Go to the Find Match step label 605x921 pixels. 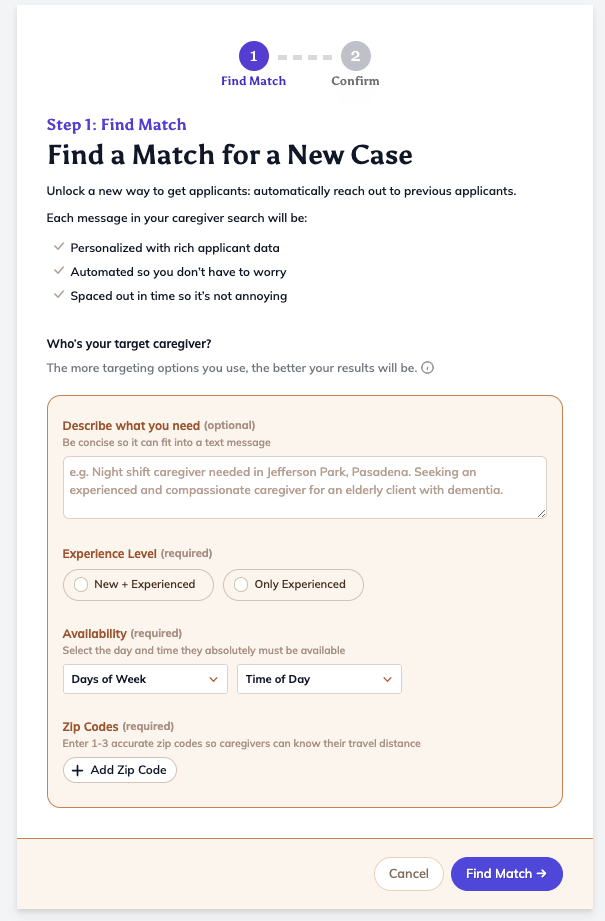pos(254,81)
